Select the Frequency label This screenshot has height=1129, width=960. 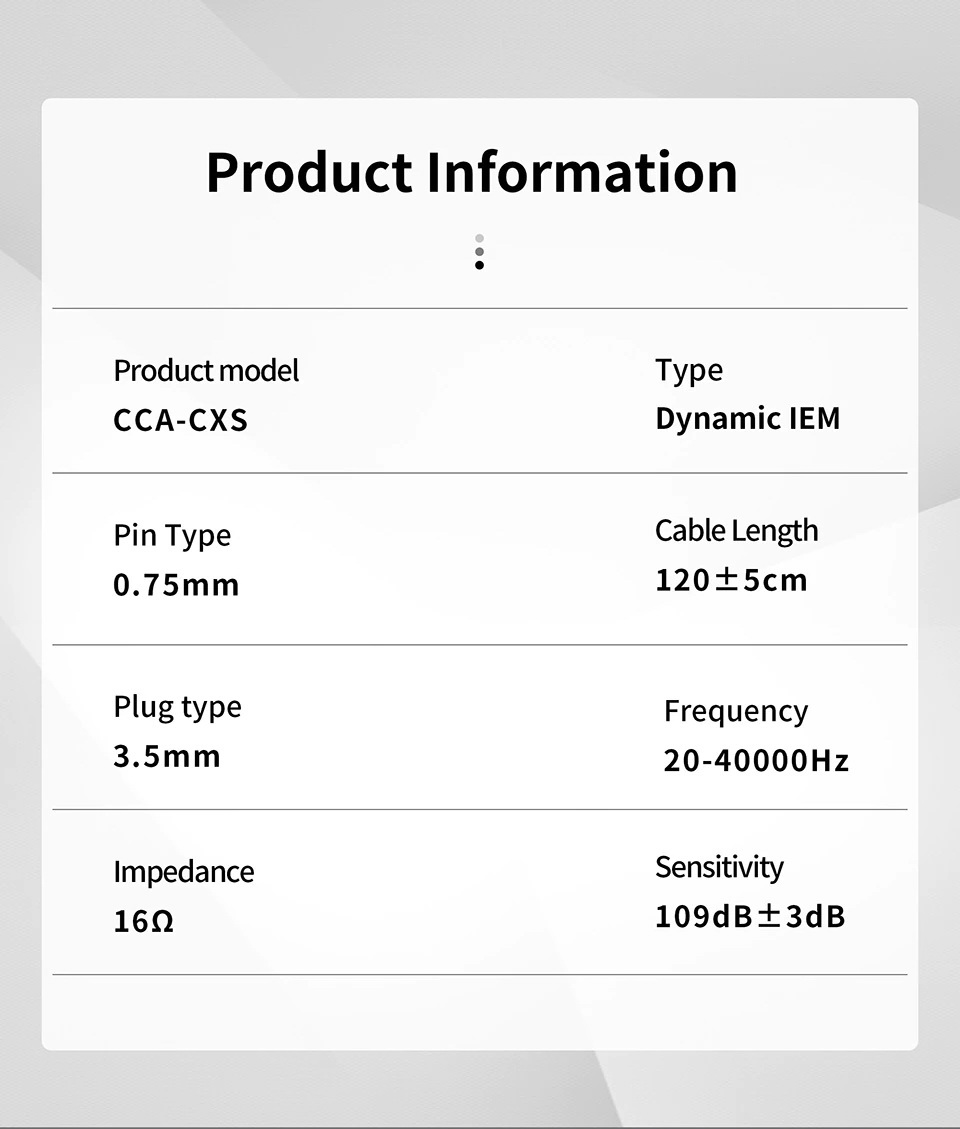pyautogui.click(x=735, y=711)
